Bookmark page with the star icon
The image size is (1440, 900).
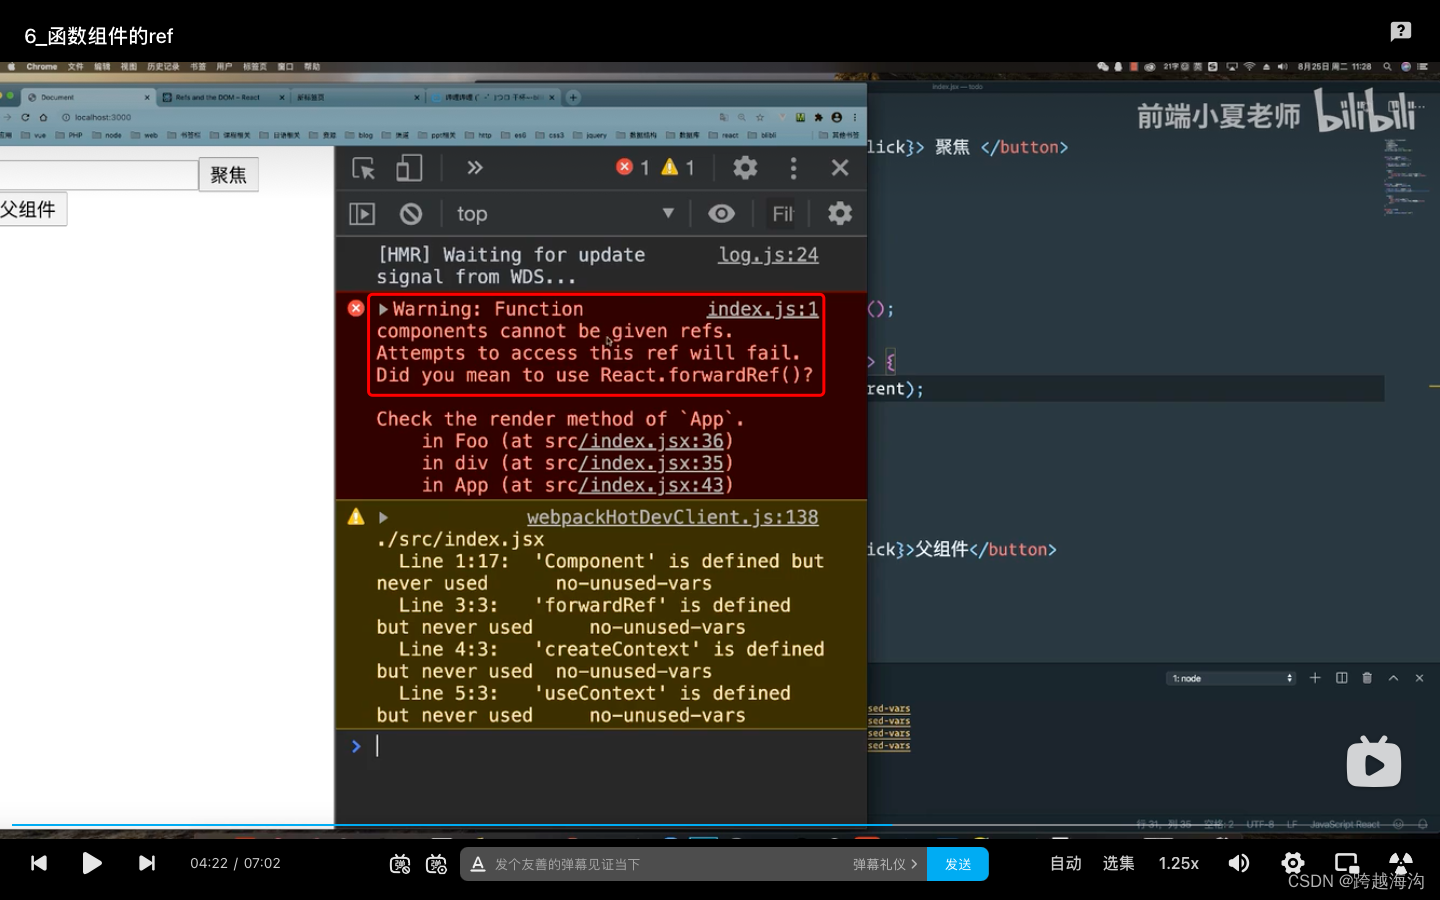coord(760,117)
